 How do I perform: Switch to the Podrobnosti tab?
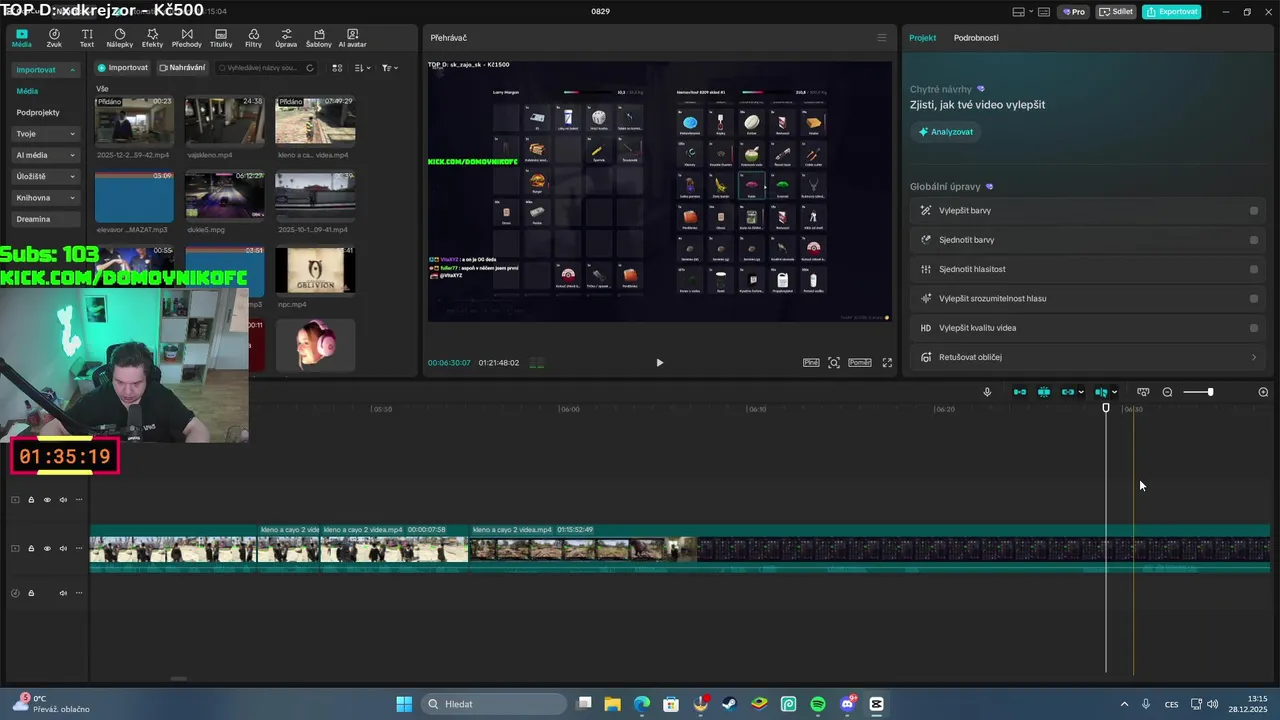tap(976, 38)
